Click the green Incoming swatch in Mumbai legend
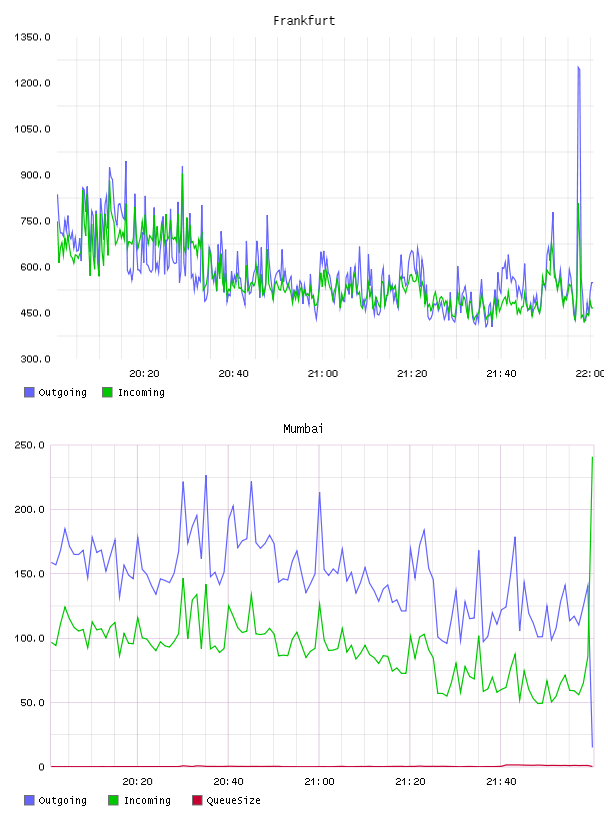Screen dimensions: 608x816 [x=113, y=800]
